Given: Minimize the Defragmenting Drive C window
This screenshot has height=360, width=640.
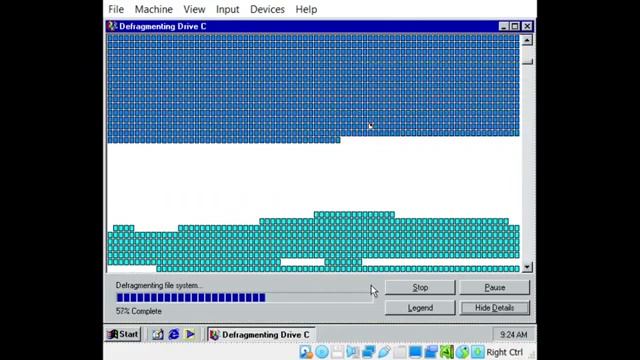Looking at the screenshot, I should point(504,26).
